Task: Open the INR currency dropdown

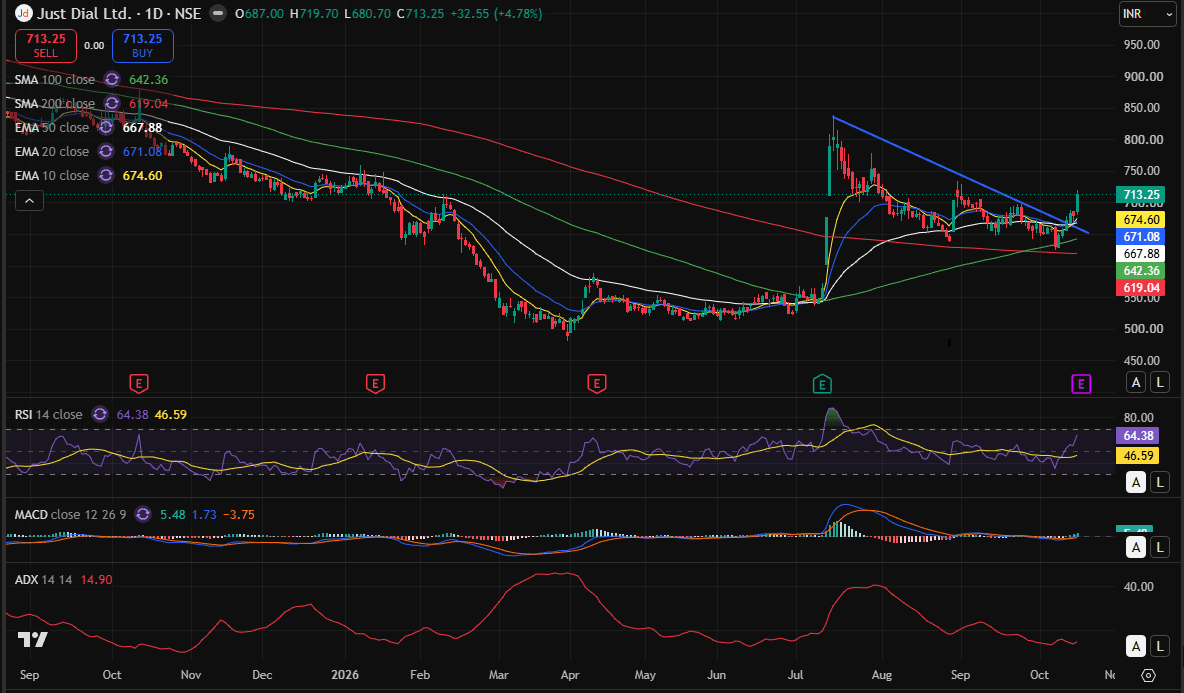Action: 1147,14
